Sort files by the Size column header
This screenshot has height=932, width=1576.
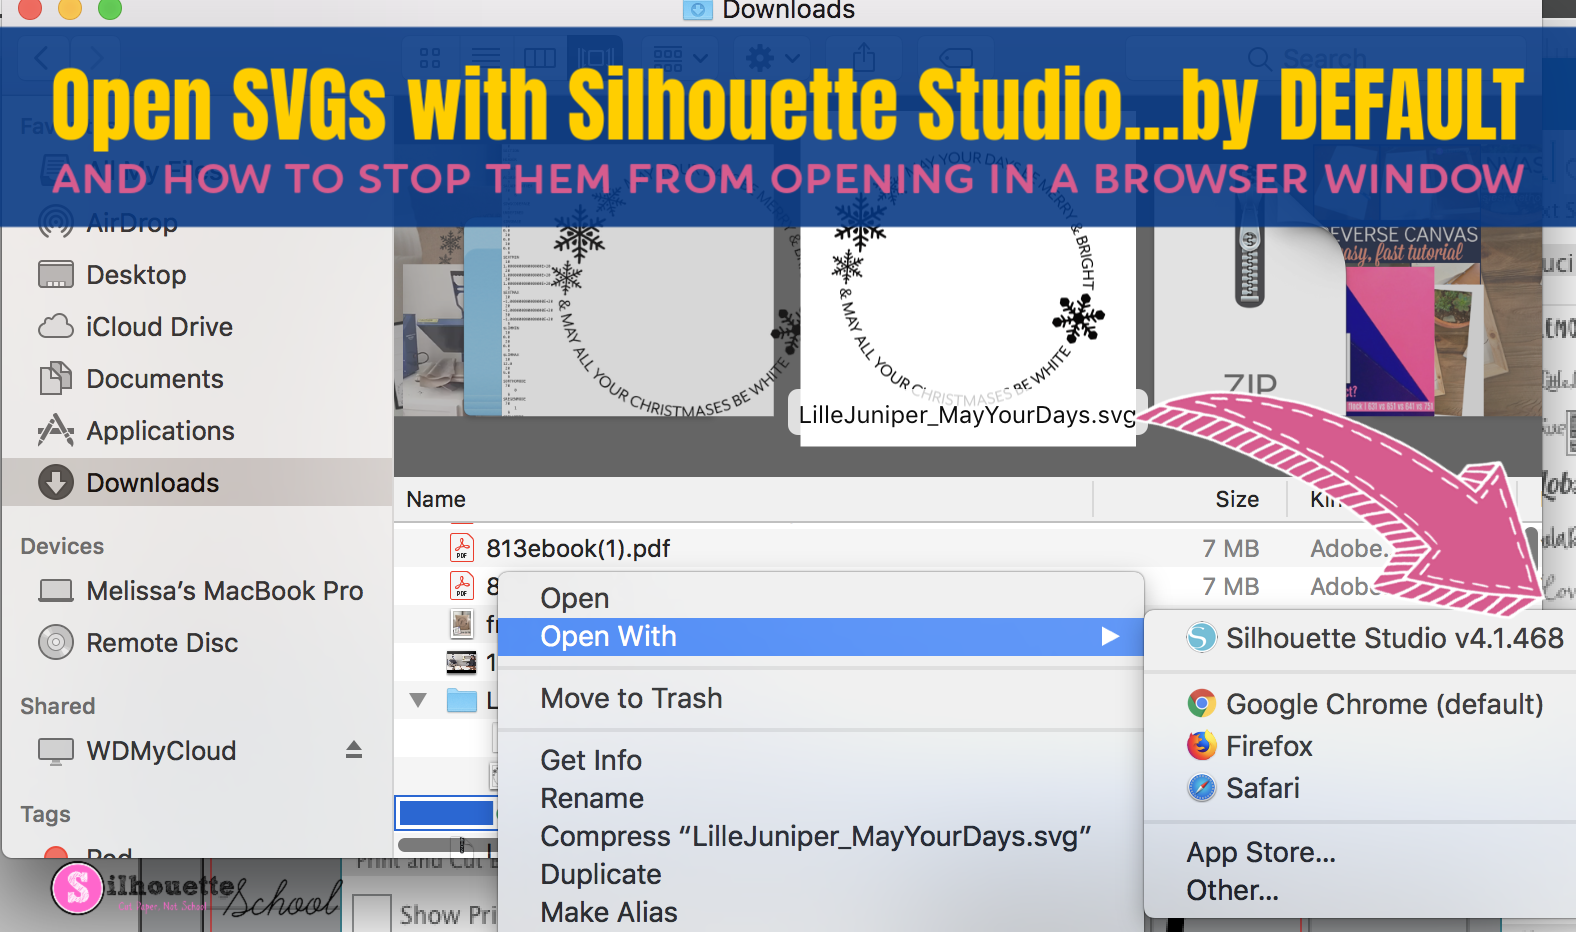point(1237,499)
